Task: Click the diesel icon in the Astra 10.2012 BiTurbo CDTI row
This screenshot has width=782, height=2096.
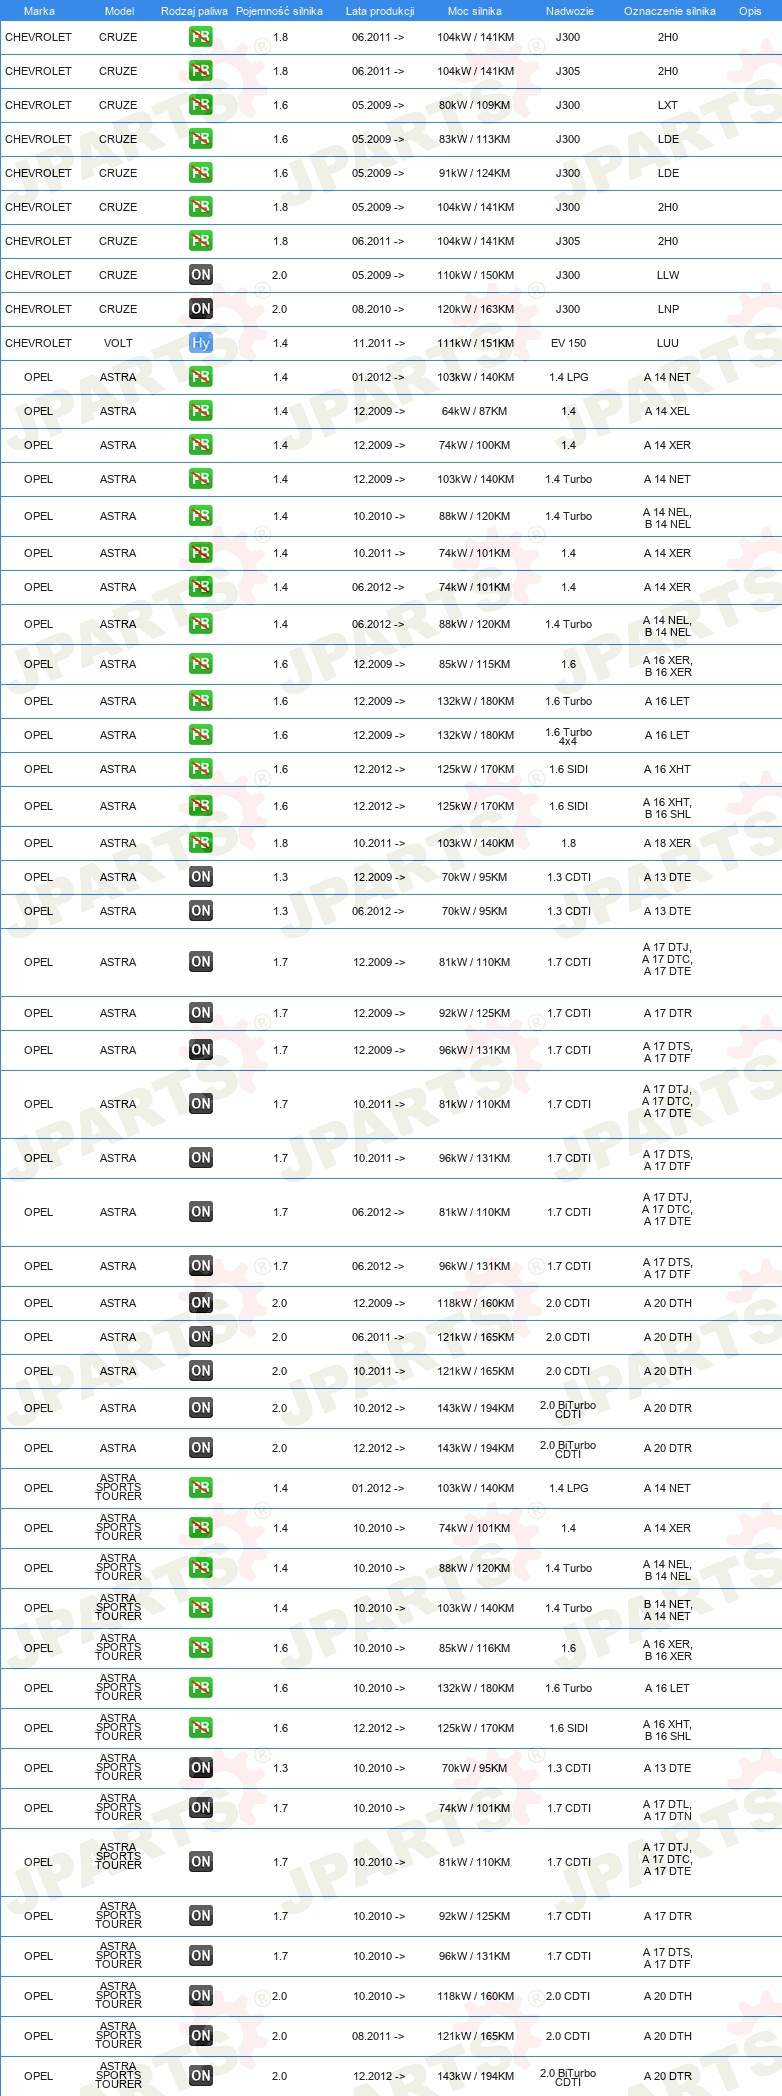Action: pos(201,1408)
